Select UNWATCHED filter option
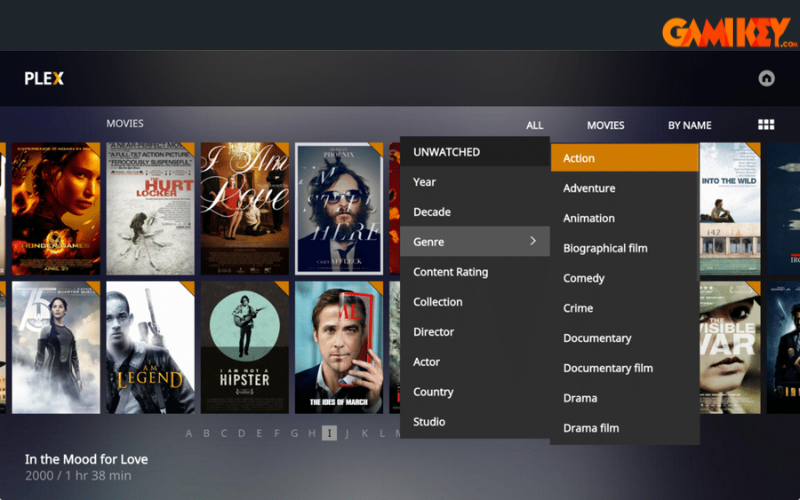Screen dimensions: 800x500 tap(475, 152)
